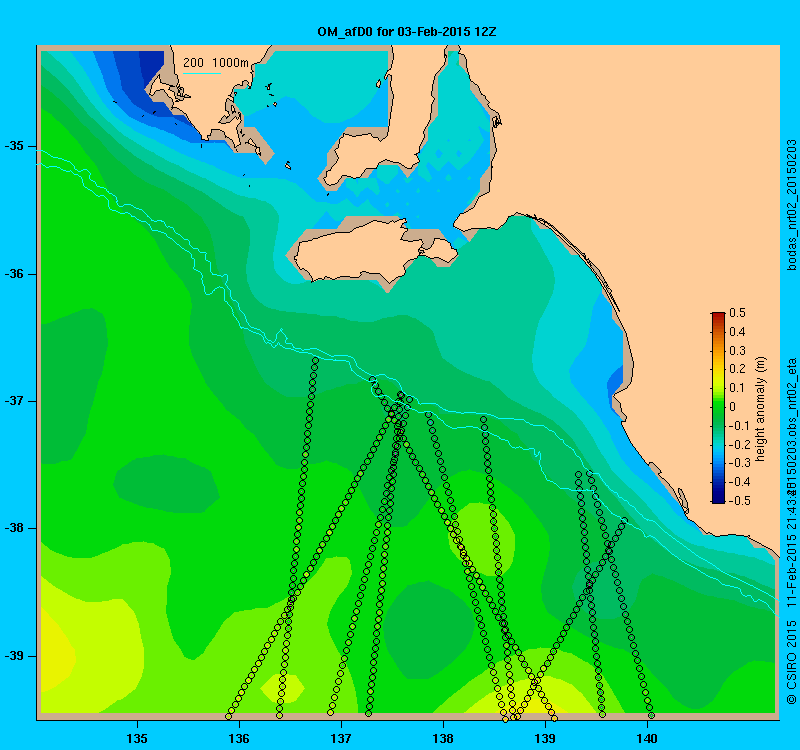Click the '0.1' label on the color scale
This screenshot has height=750, width=800.
point(737,388)
